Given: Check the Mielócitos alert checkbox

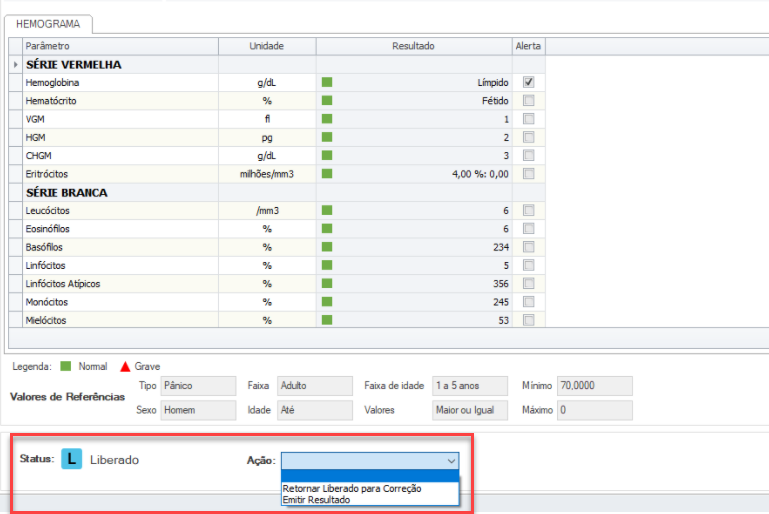Looking at the screenshot, I should [528, 320].
